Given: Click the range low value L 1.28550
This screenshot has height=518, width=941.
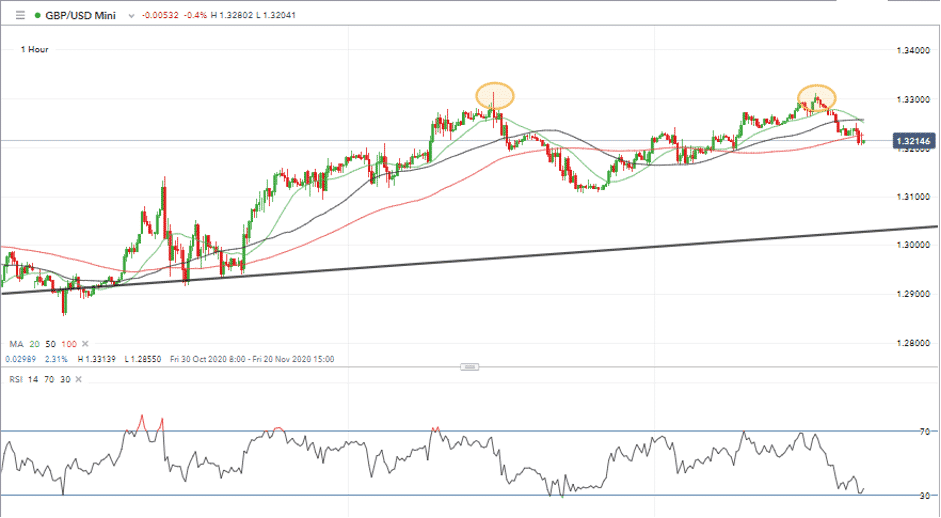Looking at the screenshot, I should tap(143, 359).
